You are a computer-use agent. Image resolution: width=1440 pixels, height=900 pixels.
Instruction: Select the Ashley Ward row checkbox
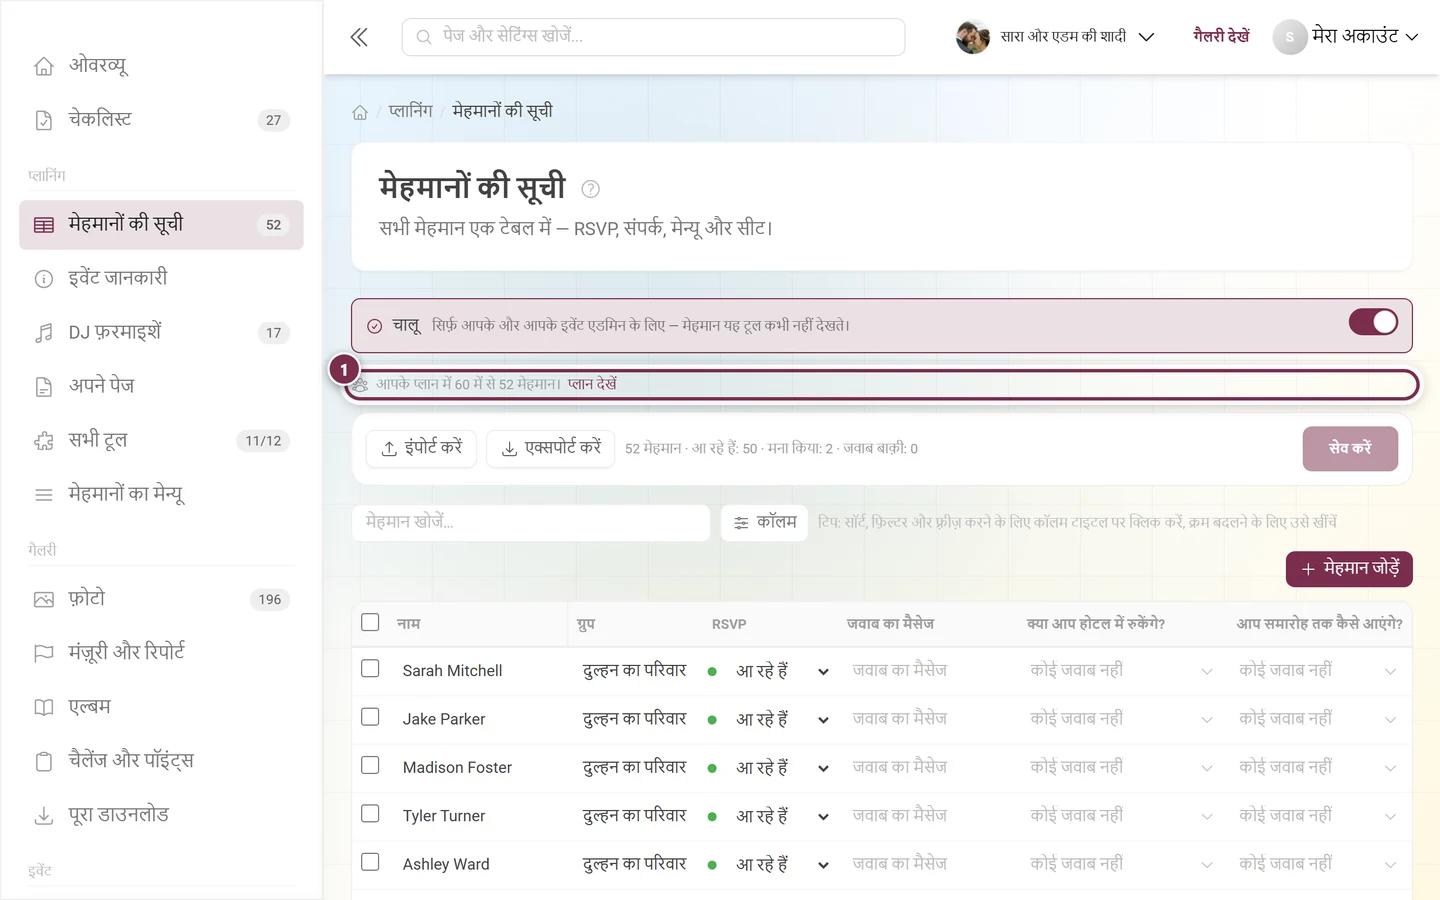tap(370, 861)
